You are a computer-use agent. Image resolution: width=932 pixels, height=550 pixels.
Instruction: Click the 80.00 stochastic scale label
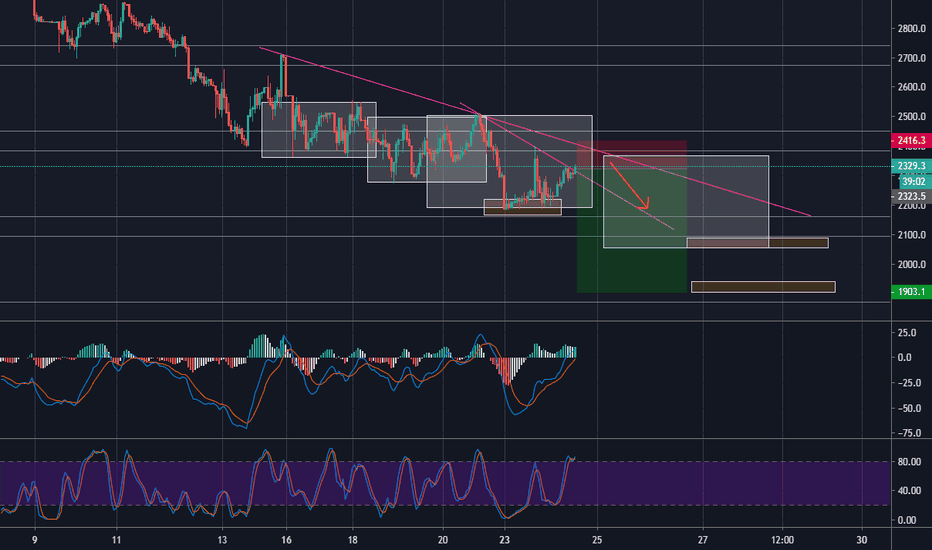coord(909,461)
